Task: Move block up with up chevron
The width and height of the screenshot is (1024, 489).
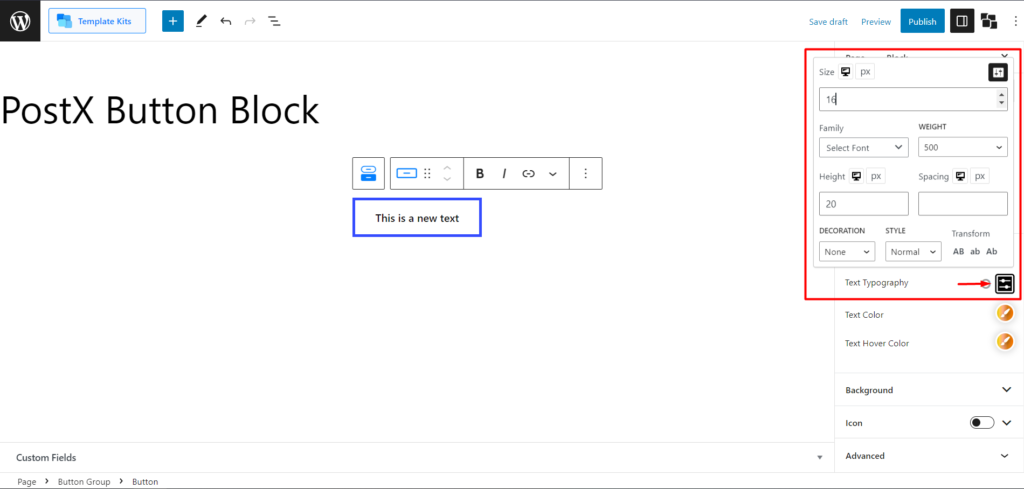Action: point(447,168)
